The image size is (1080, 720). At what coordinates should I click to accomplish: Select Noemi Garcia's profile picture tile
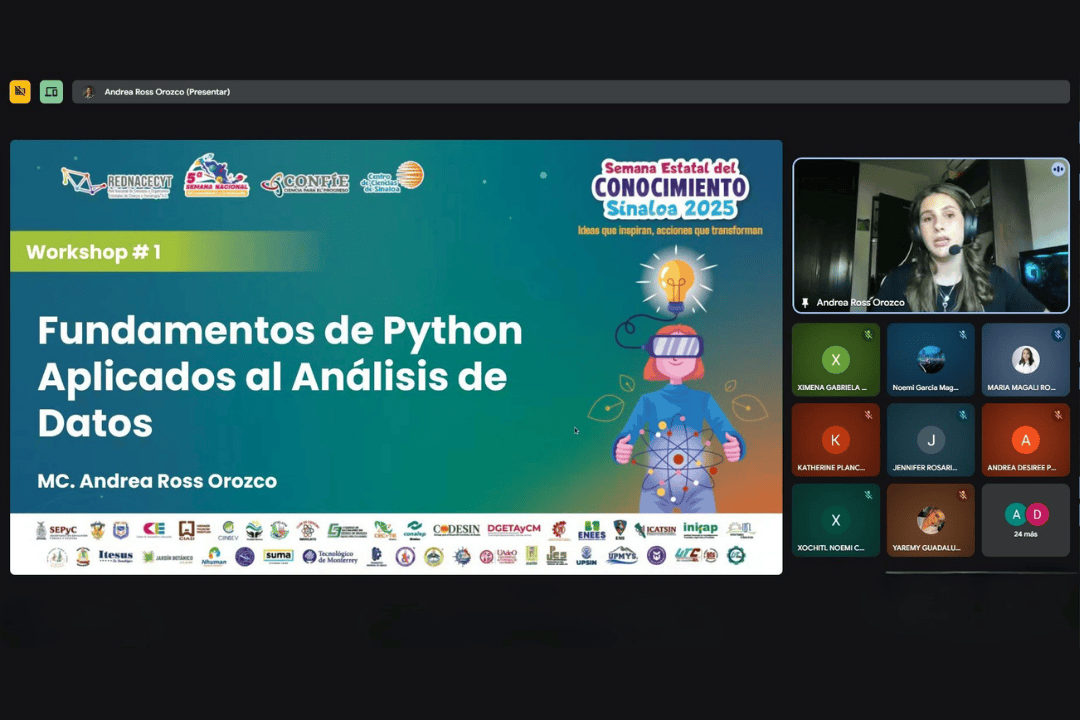(930, 359)
